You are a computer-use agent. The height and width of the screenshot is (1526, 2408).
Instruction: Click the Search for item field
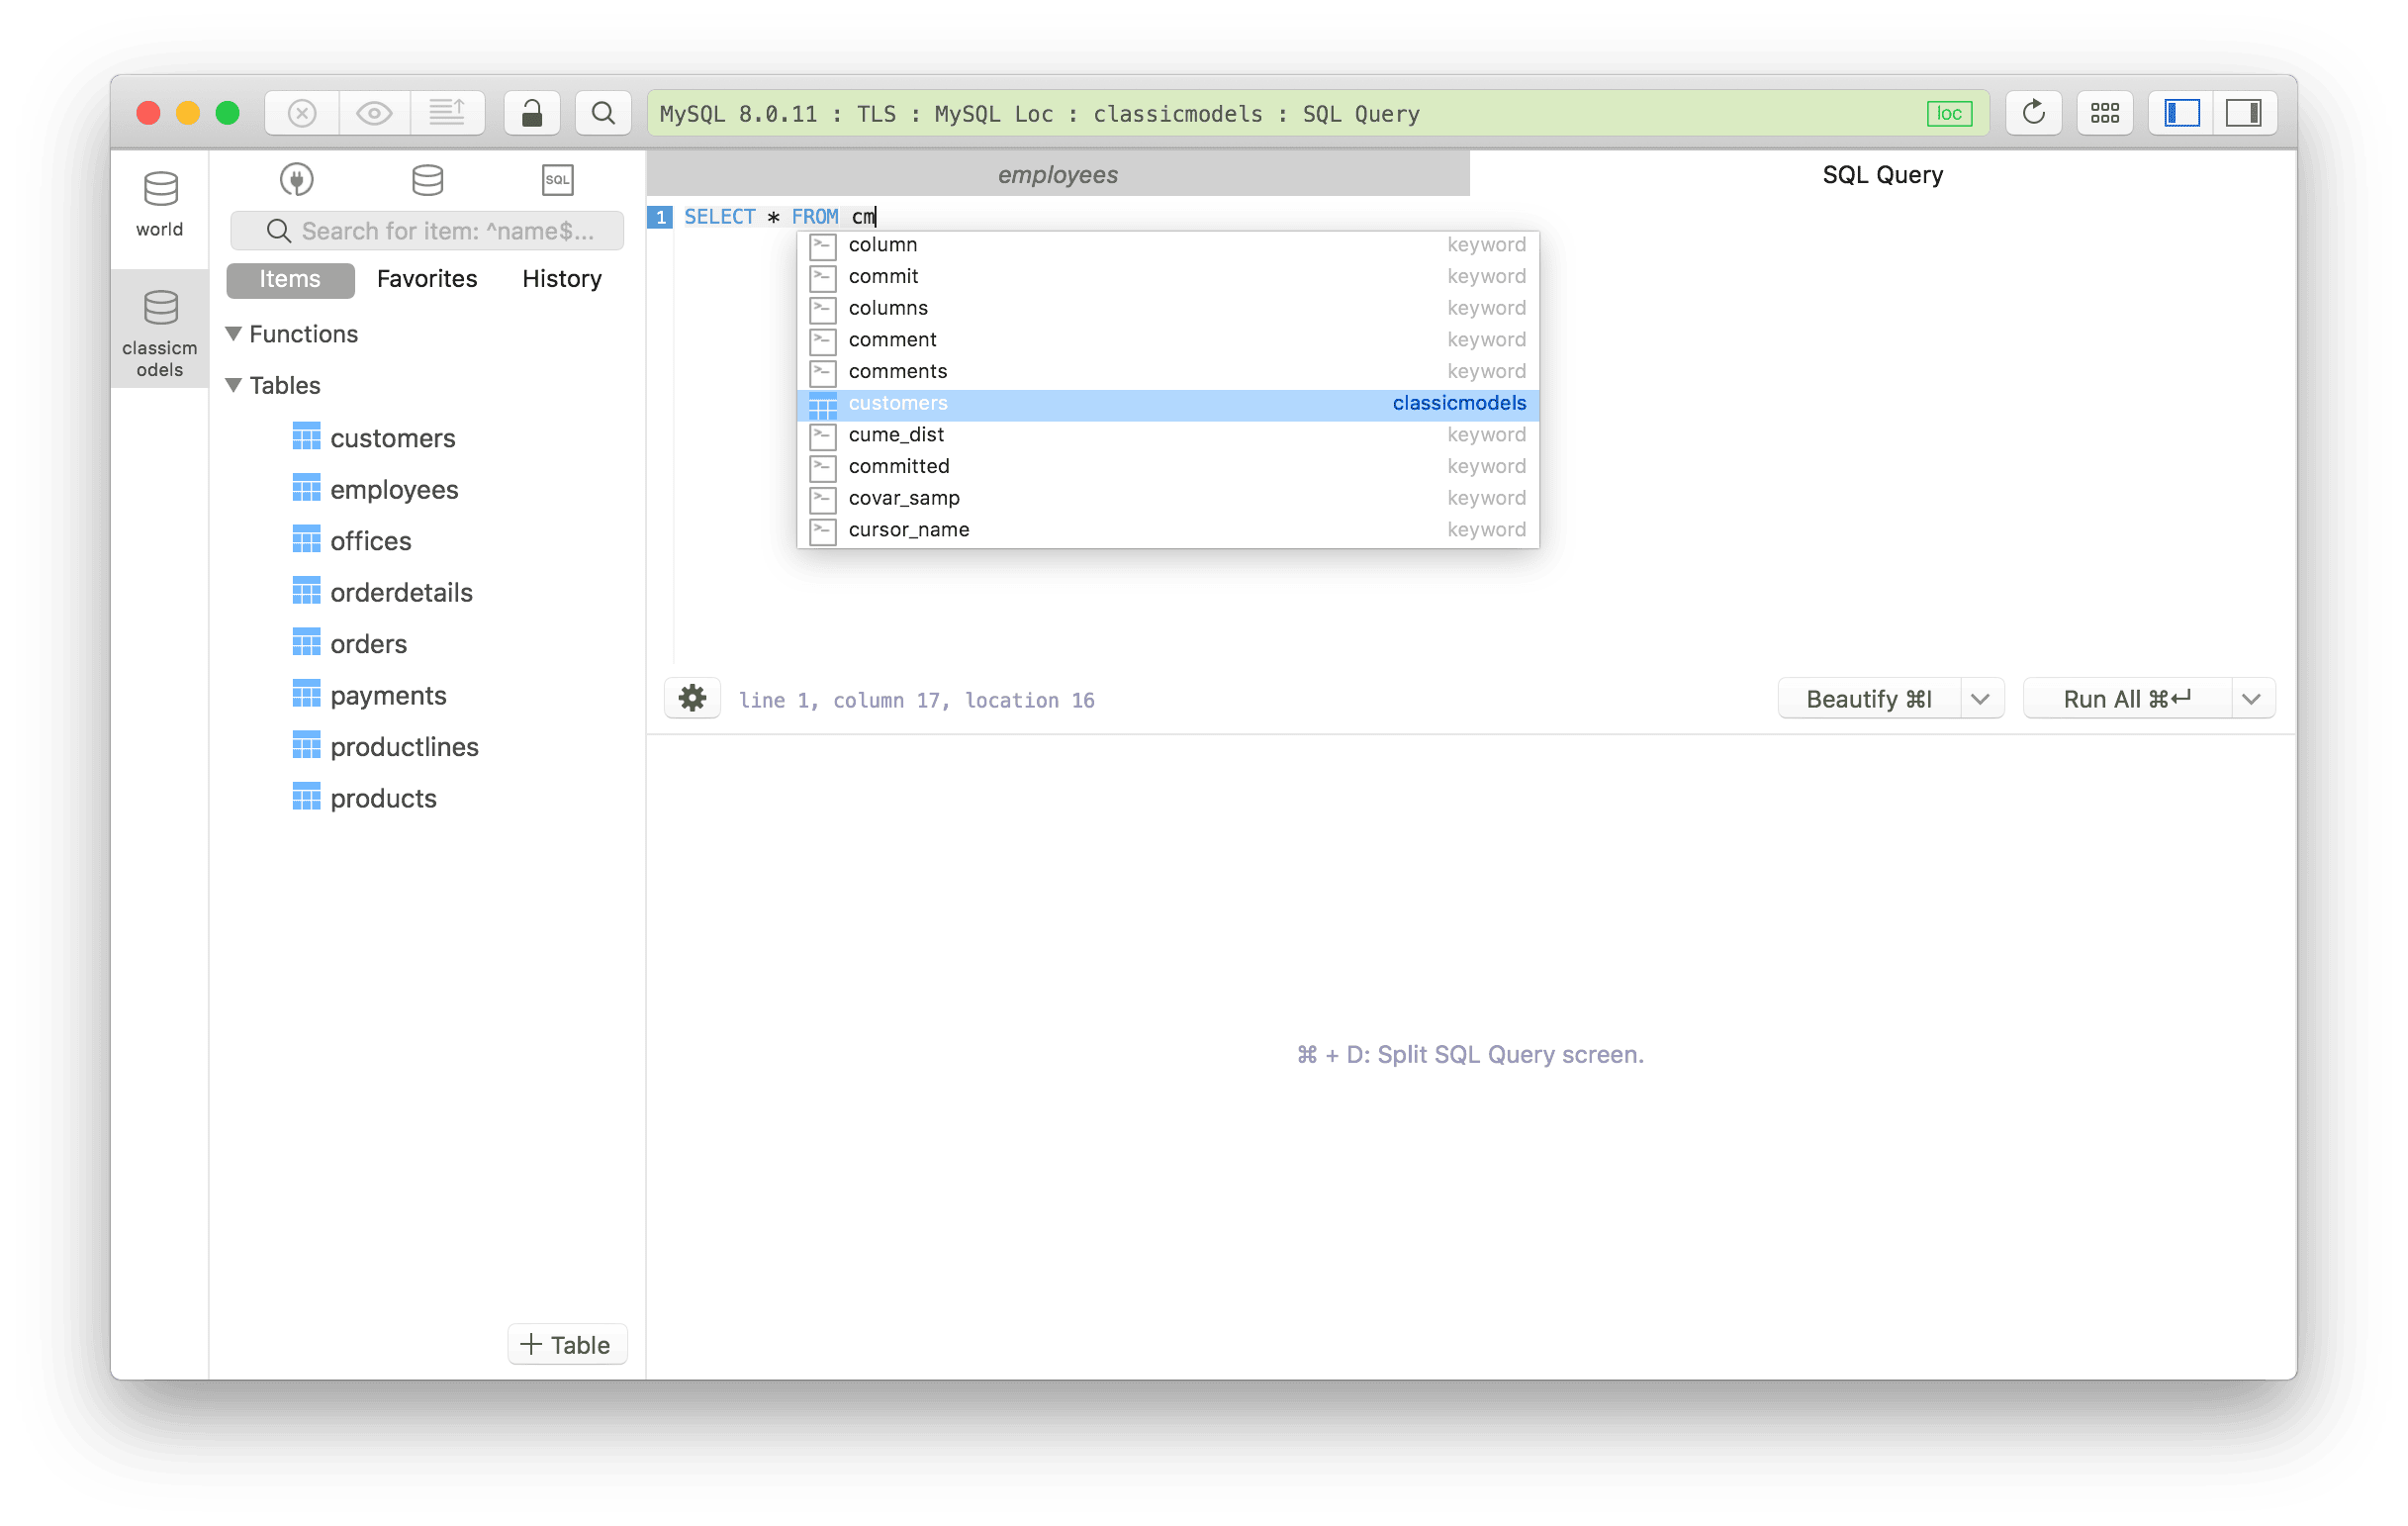point(427,231)
